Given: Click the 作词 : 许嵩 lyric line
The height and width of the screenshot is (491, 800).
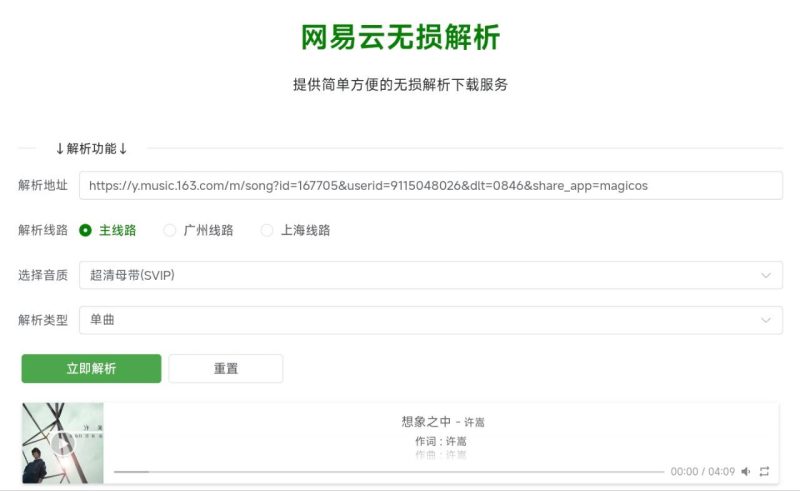Looking at the screenshot, I should (x=441, y=441).
